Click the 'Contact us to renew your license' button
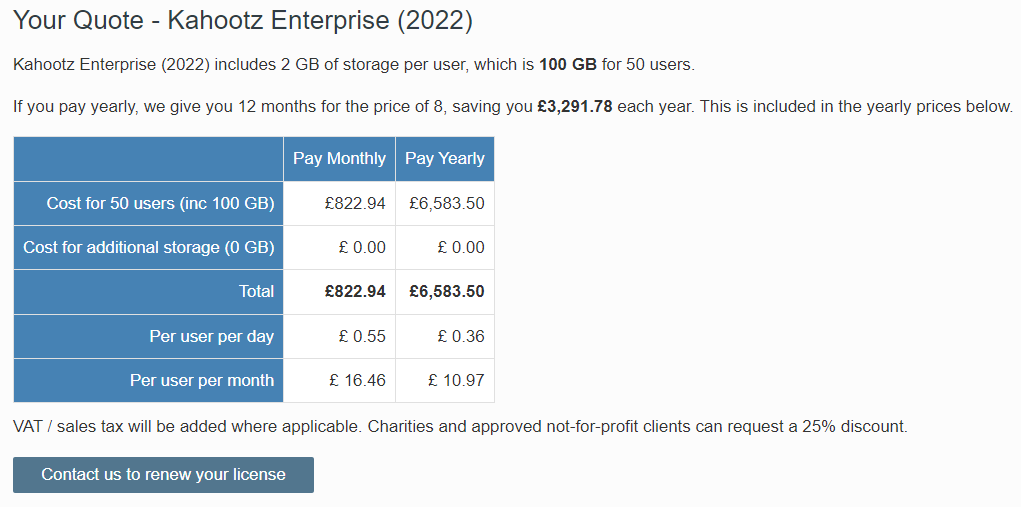Viewport: 1021px width, 507px height. tap(163, 475)
